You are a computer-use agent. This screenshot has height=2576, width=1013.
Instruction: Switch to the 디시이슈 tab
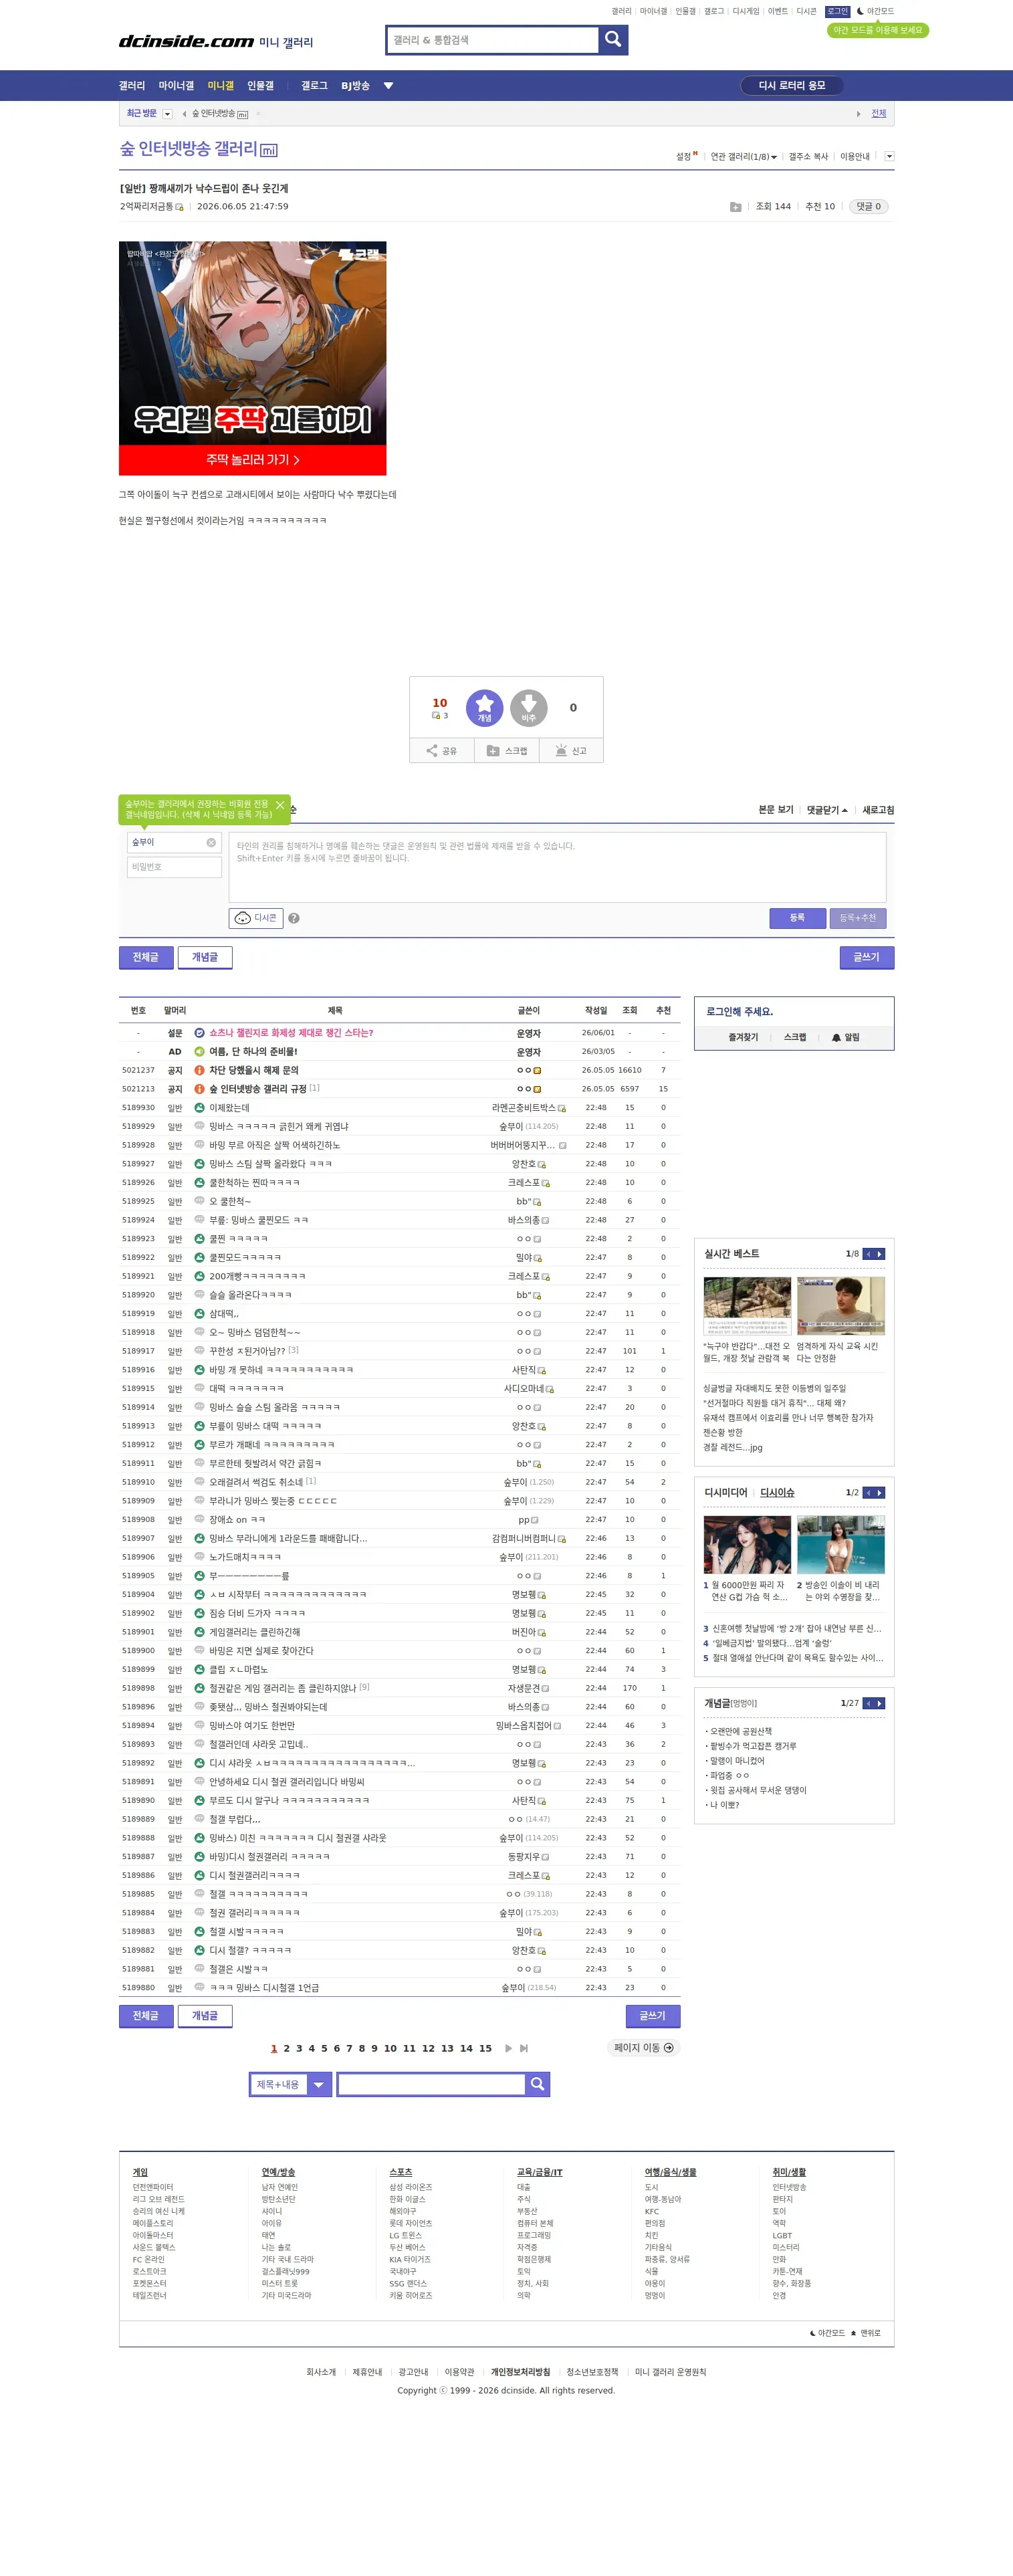(x=777, y=1493)
